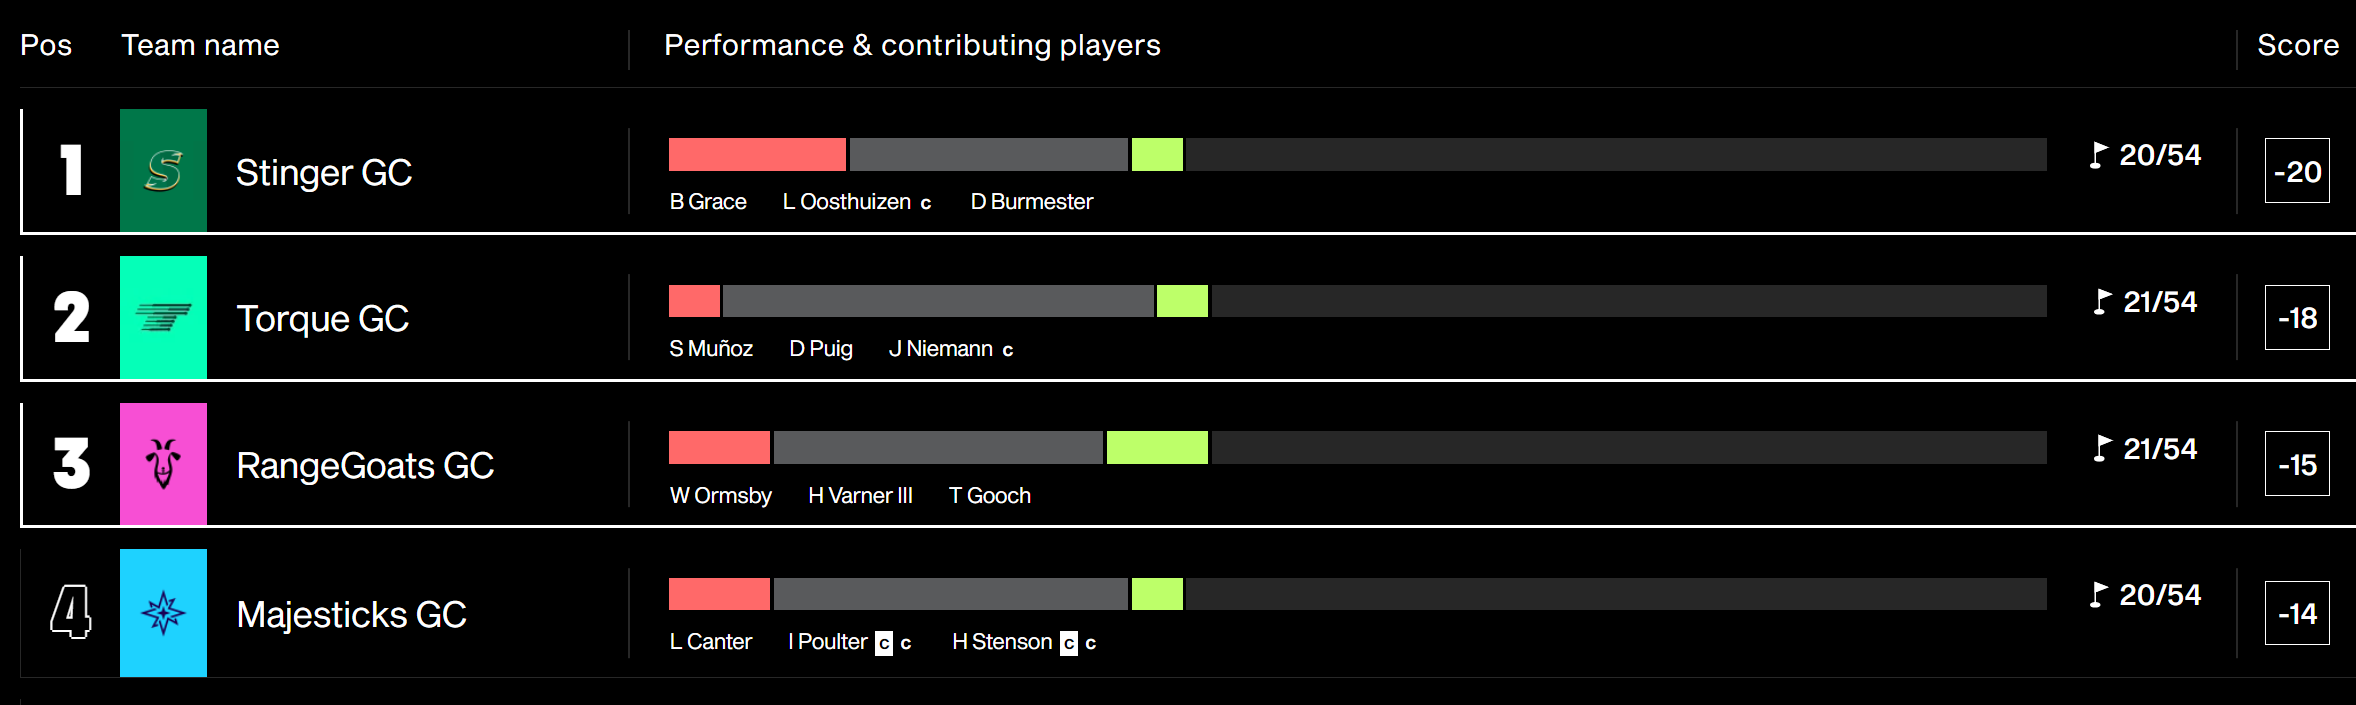The image size is (2356, 705).
Task: Open the Majesticks GC team name
Action: point(352,614)
